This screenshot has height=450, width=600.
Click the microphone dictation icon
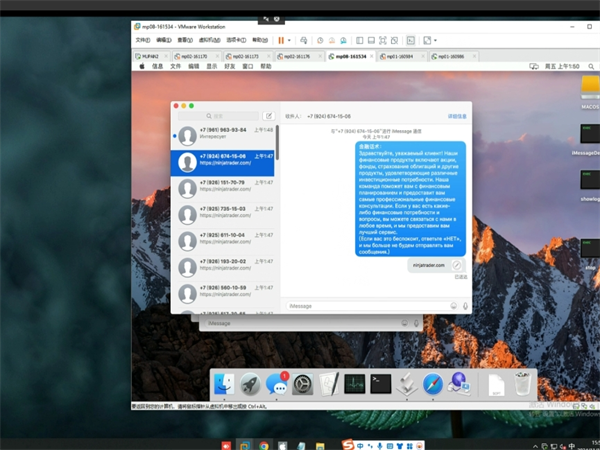[x=465, y=305]
